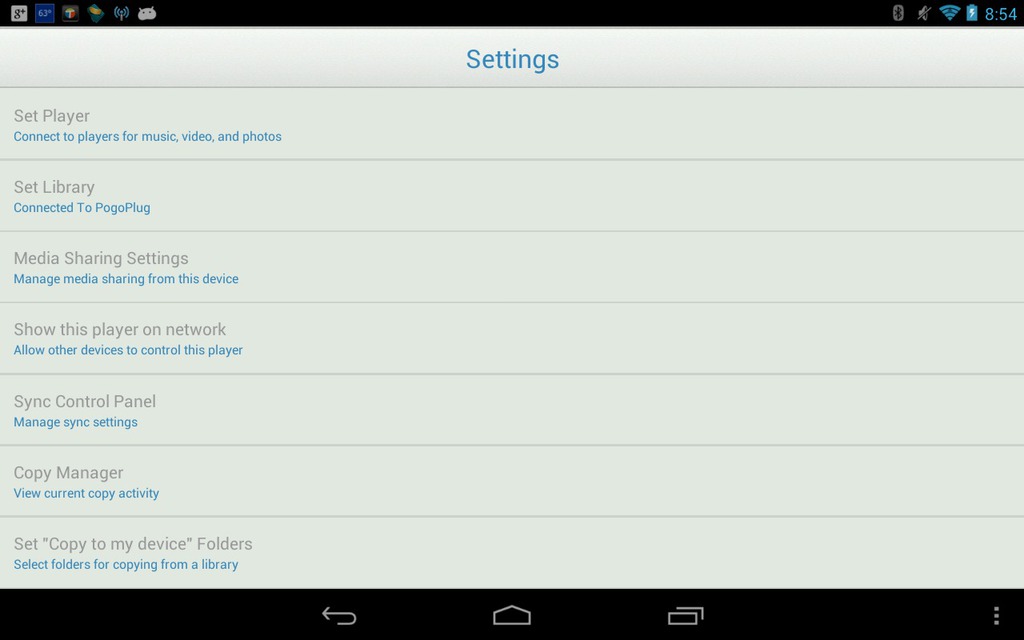Tap the Wi-Fi signal status icon

949,13
